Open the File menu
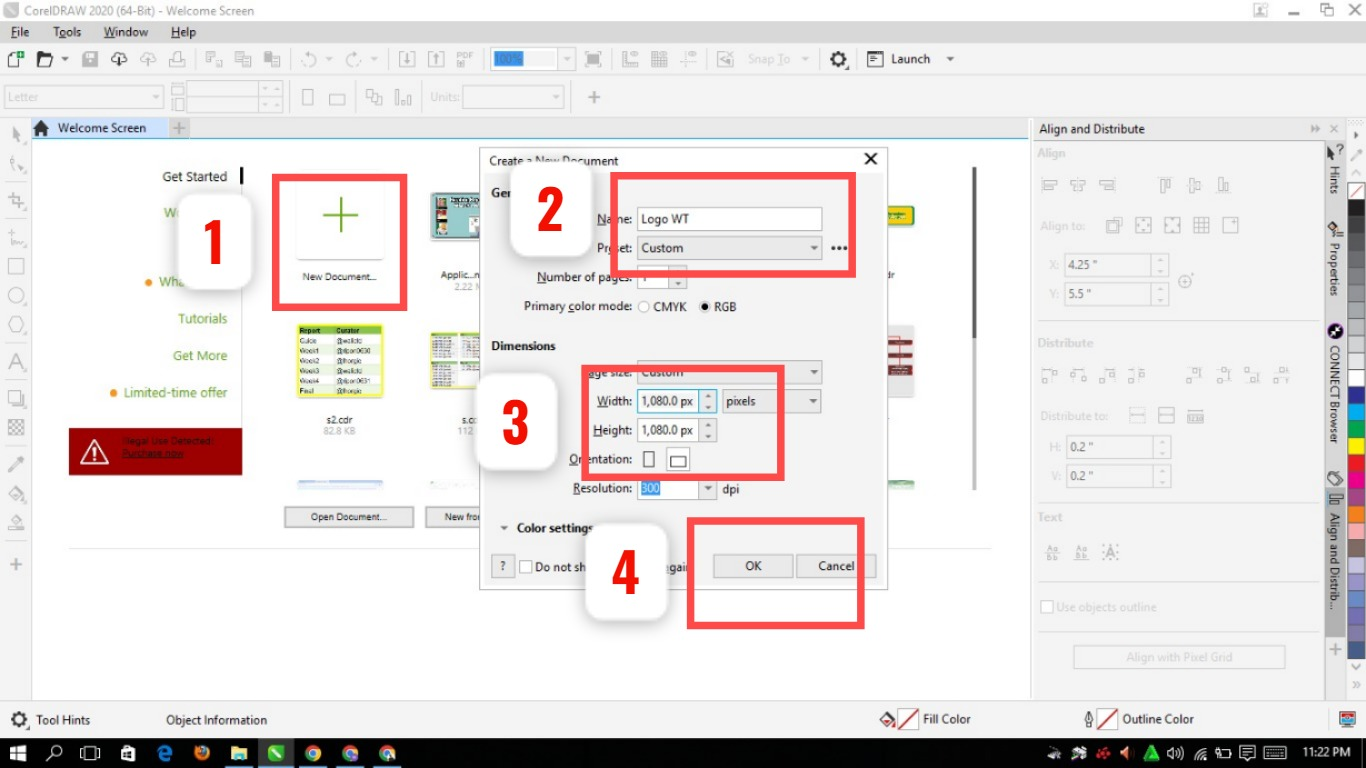The height and width of the screenshot is (768, 1366). coord(20,32)
